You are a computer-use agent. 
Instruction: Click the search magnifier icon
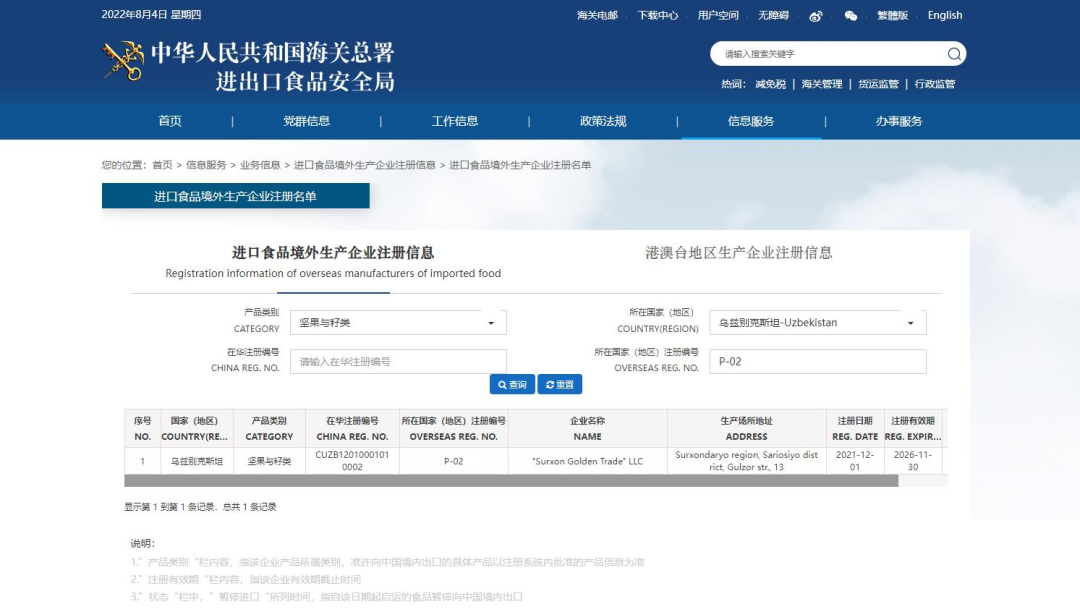[x=954, y=54]
